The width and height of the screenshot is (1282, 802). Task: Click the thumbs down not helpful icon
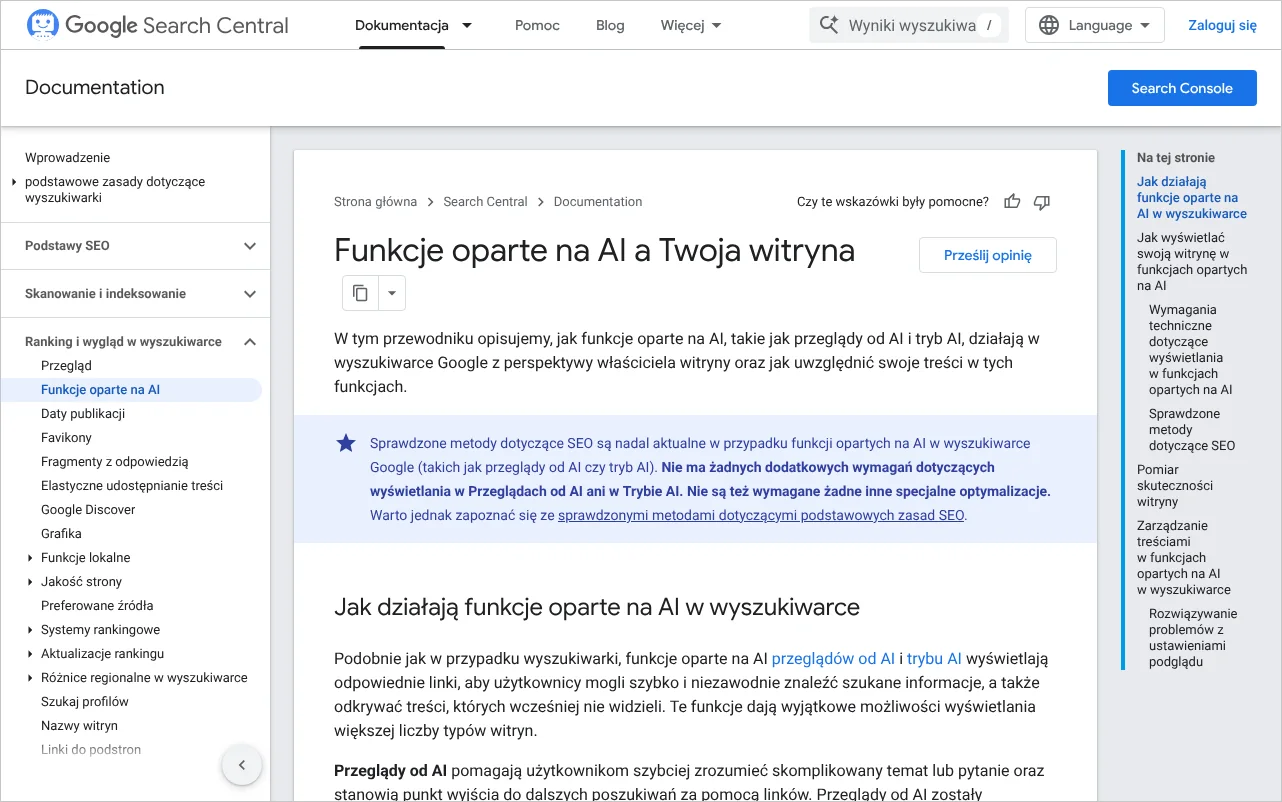click(x=1042, y=202)
